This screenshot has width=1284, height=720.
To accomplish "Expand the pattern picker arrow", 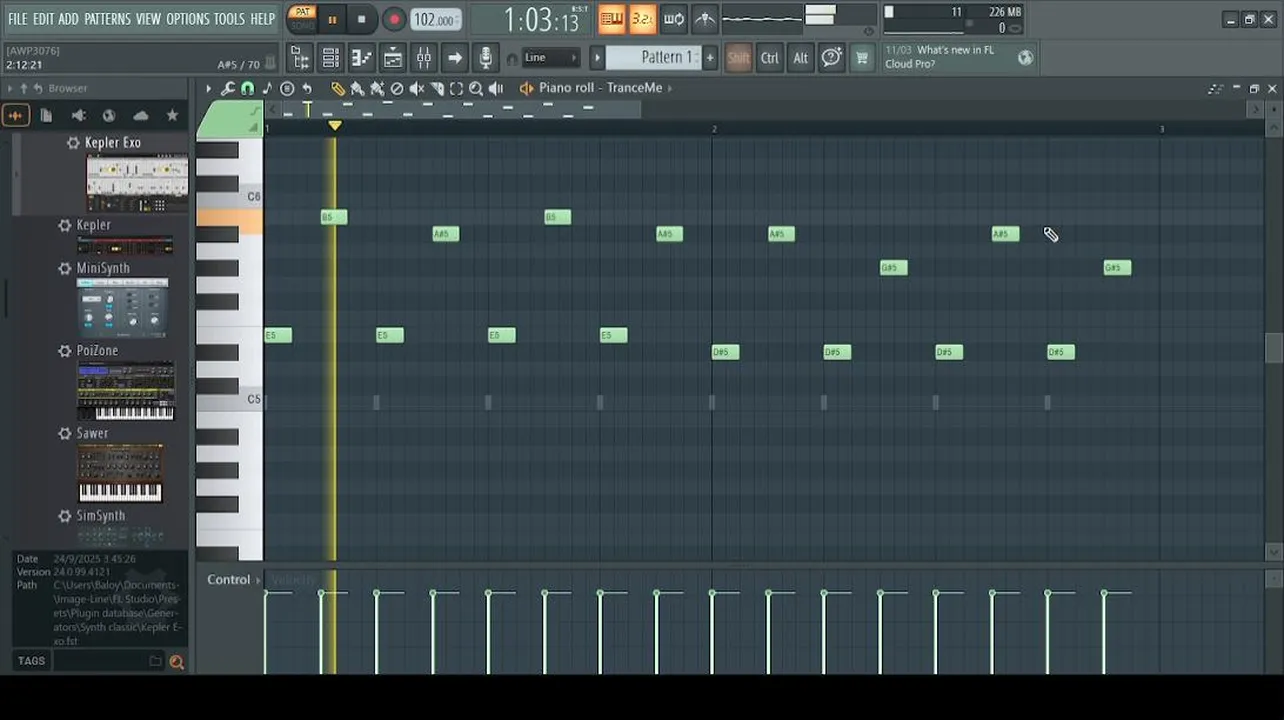I will 597,58.
